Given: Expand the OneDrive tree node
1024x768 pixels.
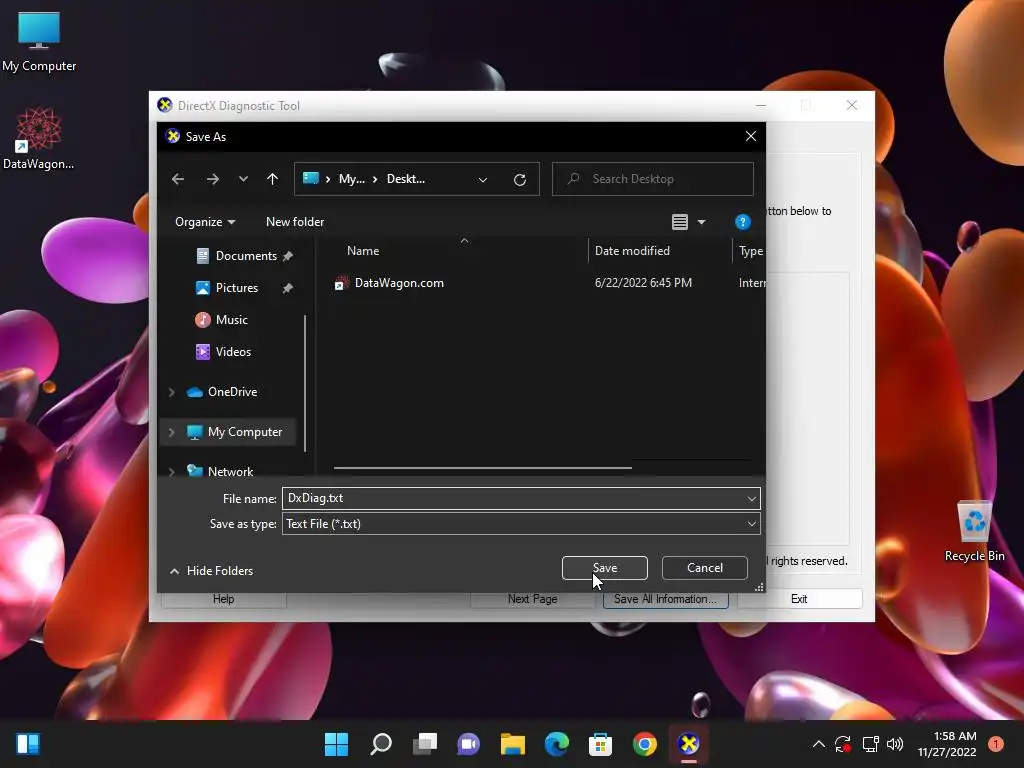Looking at the screenshot, I should tap(172, 392).
